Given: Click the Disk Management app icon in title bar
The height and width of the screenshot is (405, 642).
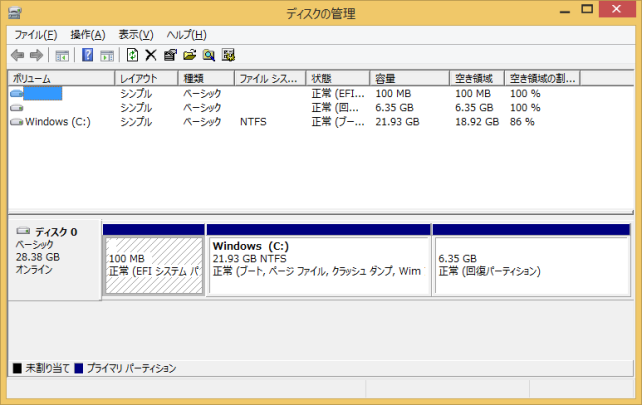Looking at the screenshot, I should [14, 13].
